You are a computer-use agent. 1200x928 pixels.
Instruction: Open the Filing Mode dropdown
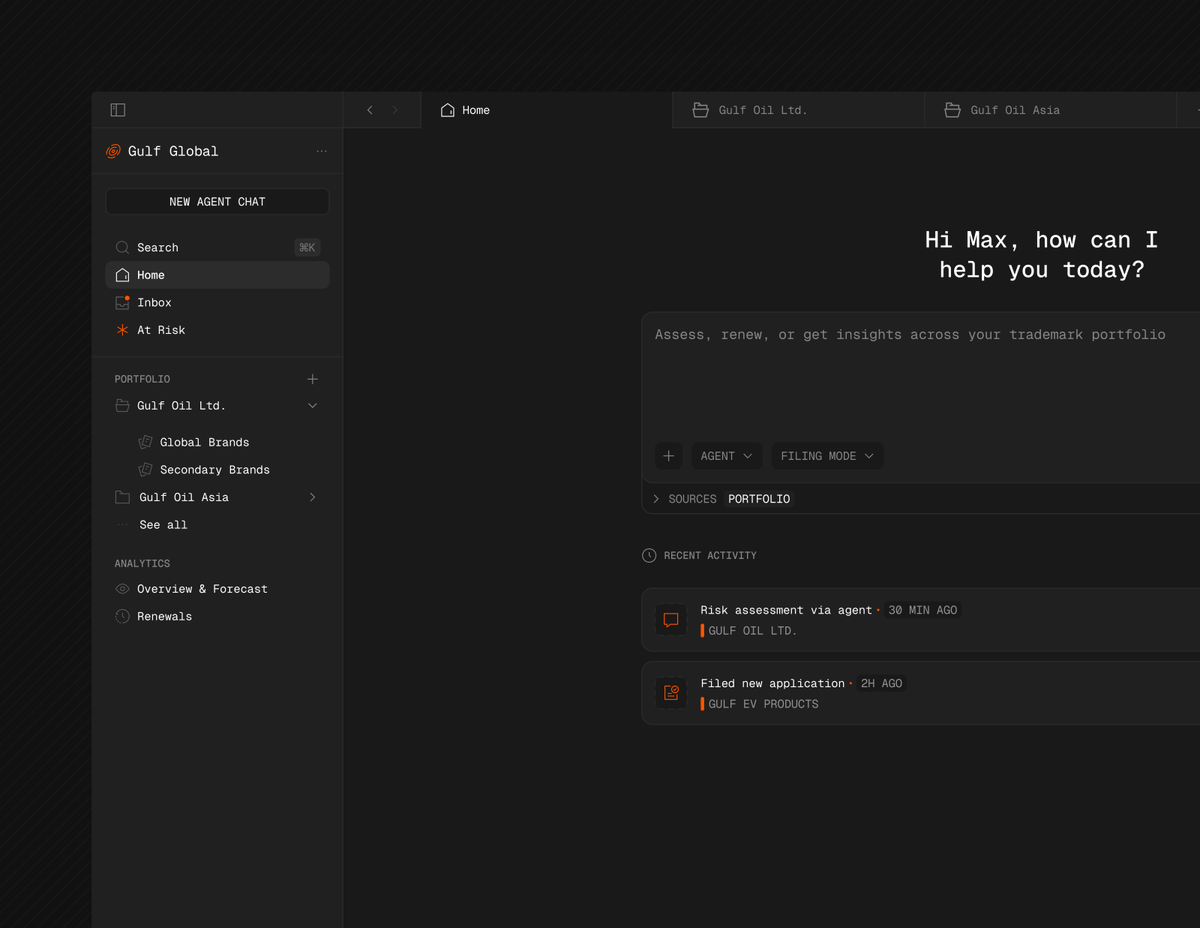[x=827, y=456]
